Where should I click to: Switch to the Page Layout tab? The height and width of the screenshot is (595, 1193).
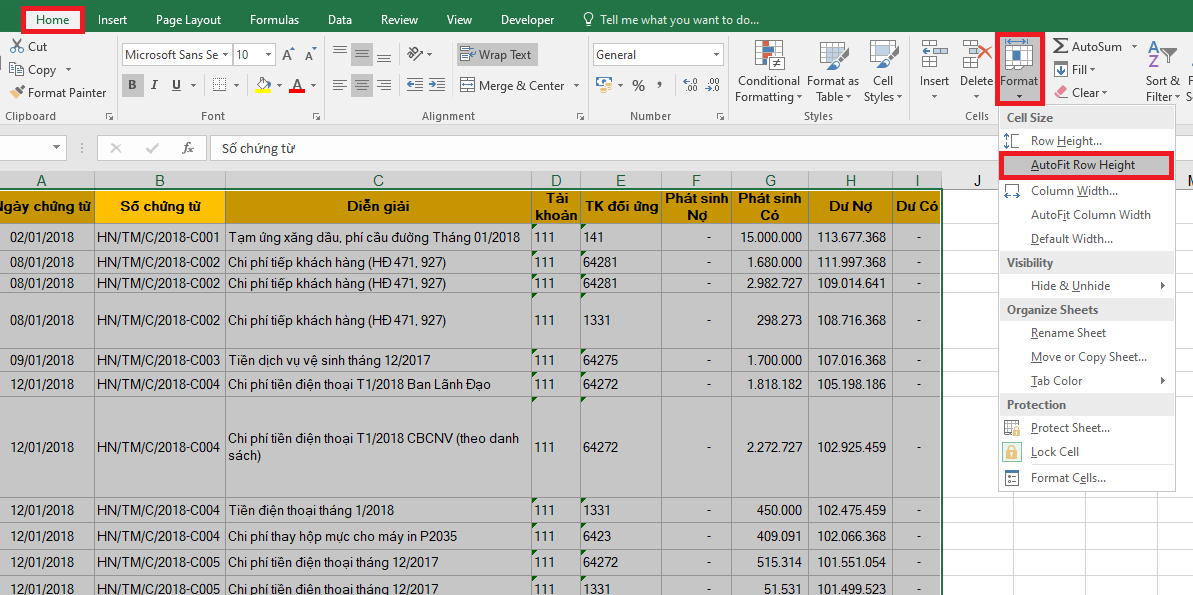[189, 20]
